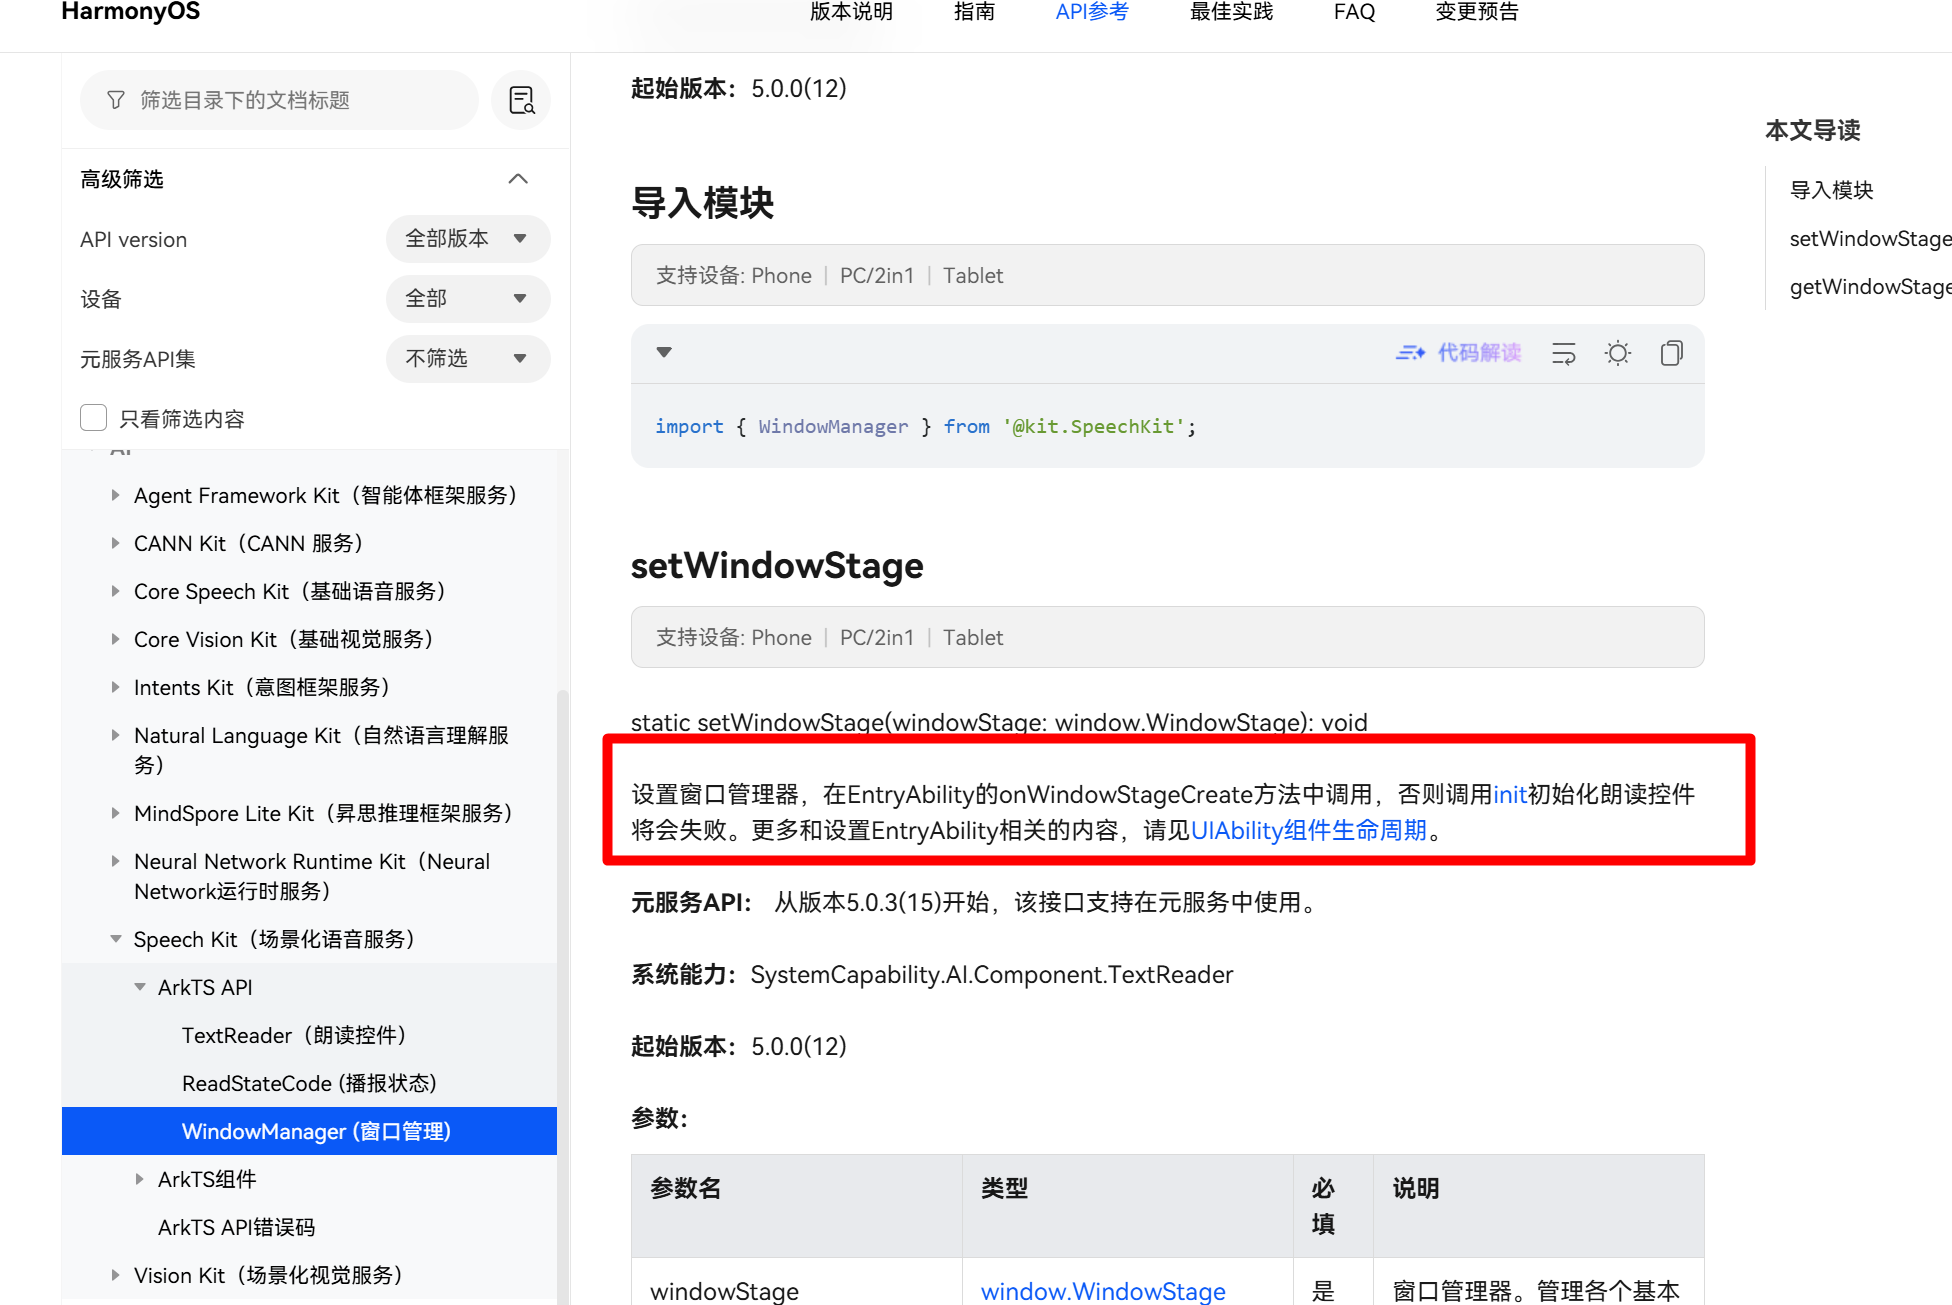
Task: Collapse the code block with the triangle
Action: point(663,352)
